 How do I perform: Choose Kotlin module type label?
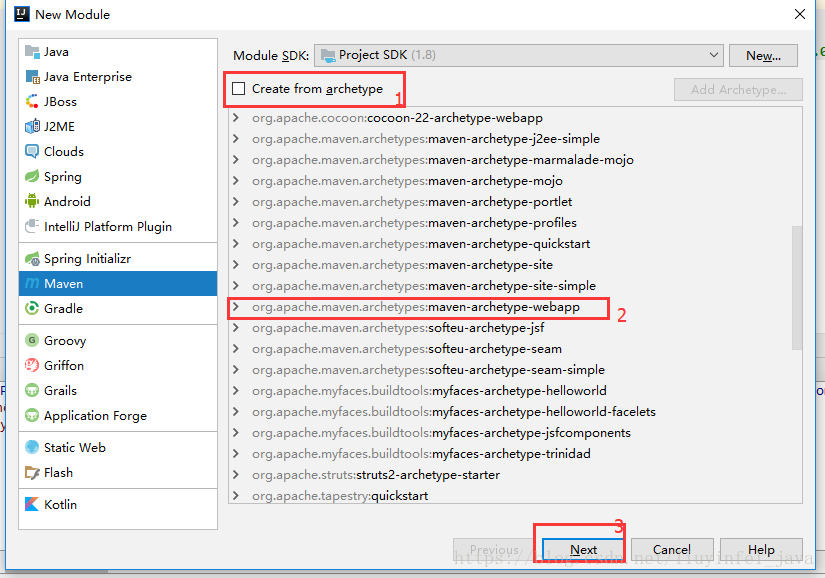point(61,504)
